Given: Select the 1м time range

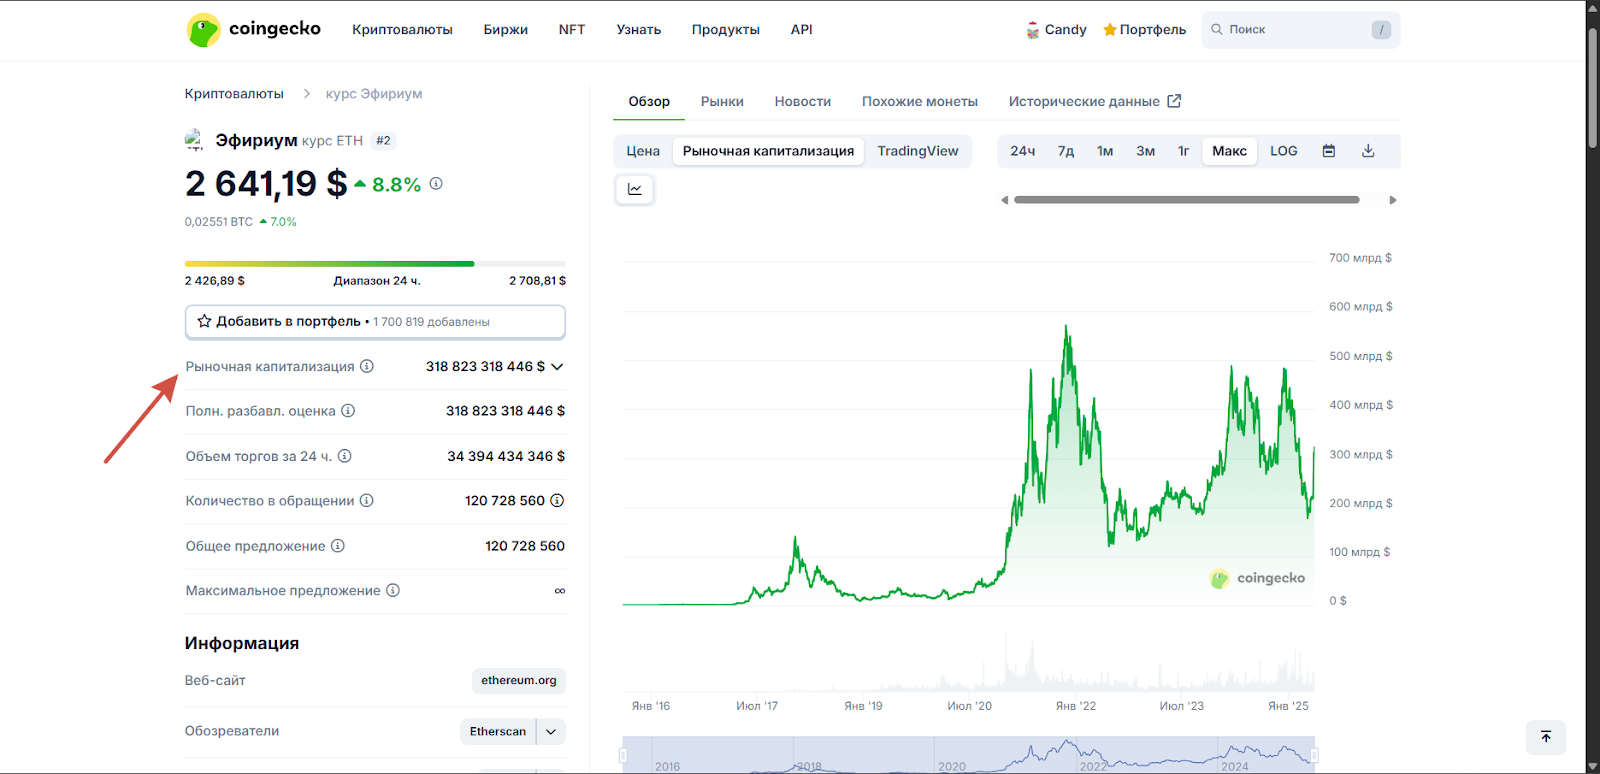Looking at the screenshot, I should point(1105,151).
